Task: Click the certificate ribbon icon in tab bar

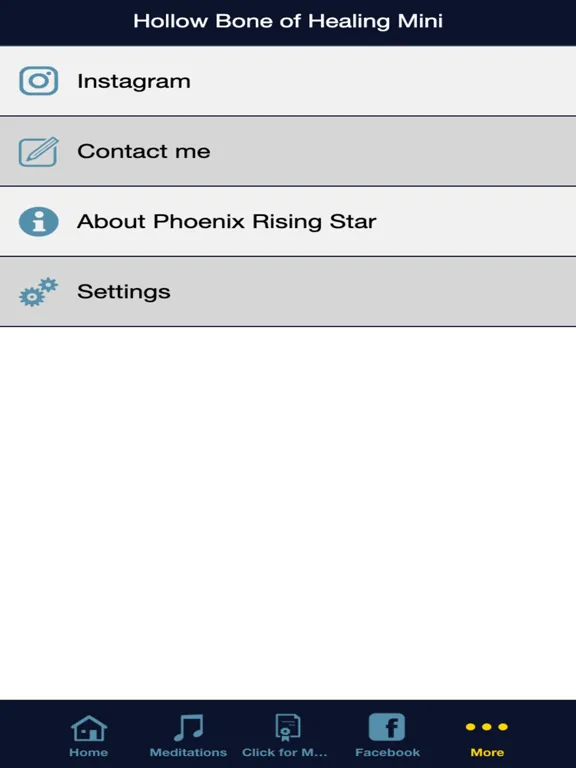Action: (x=288, y=727)
